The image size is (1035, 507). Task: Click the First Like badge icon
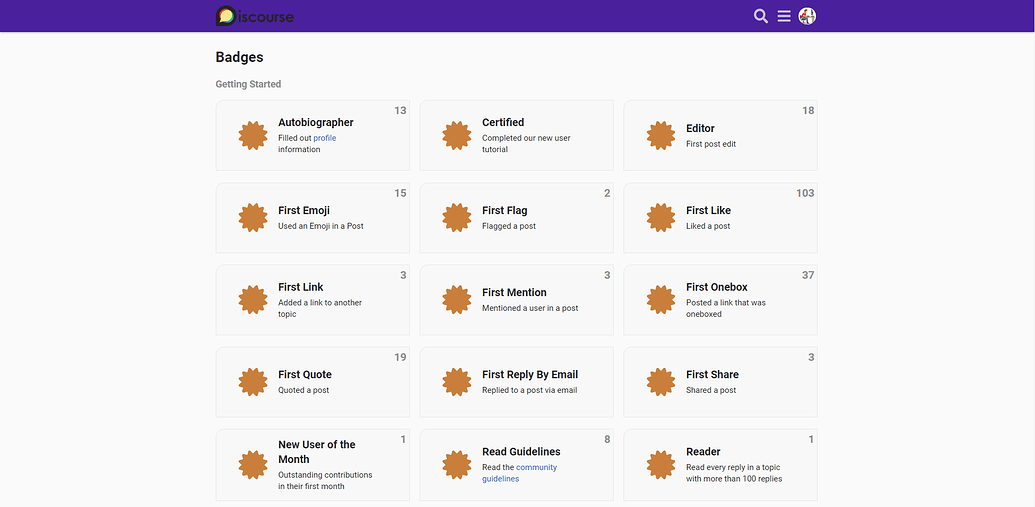tap(661, 218)
